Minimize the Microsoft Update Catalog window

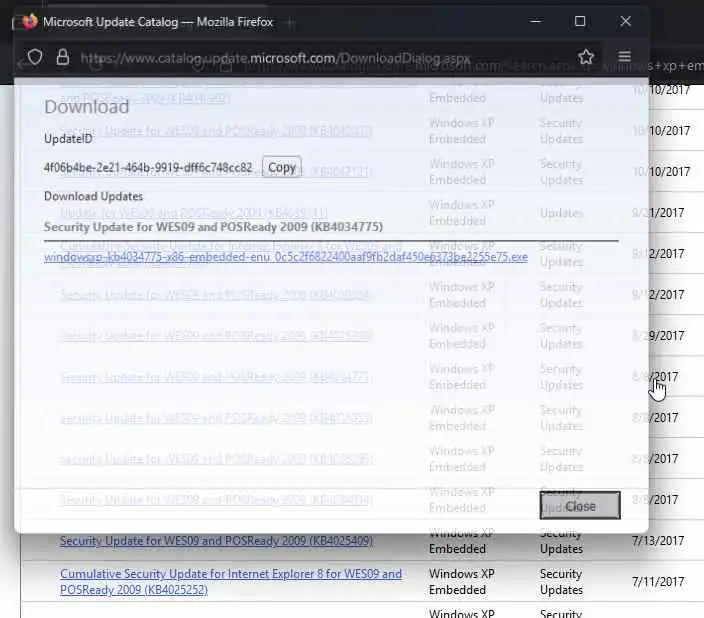pos(535,21)
